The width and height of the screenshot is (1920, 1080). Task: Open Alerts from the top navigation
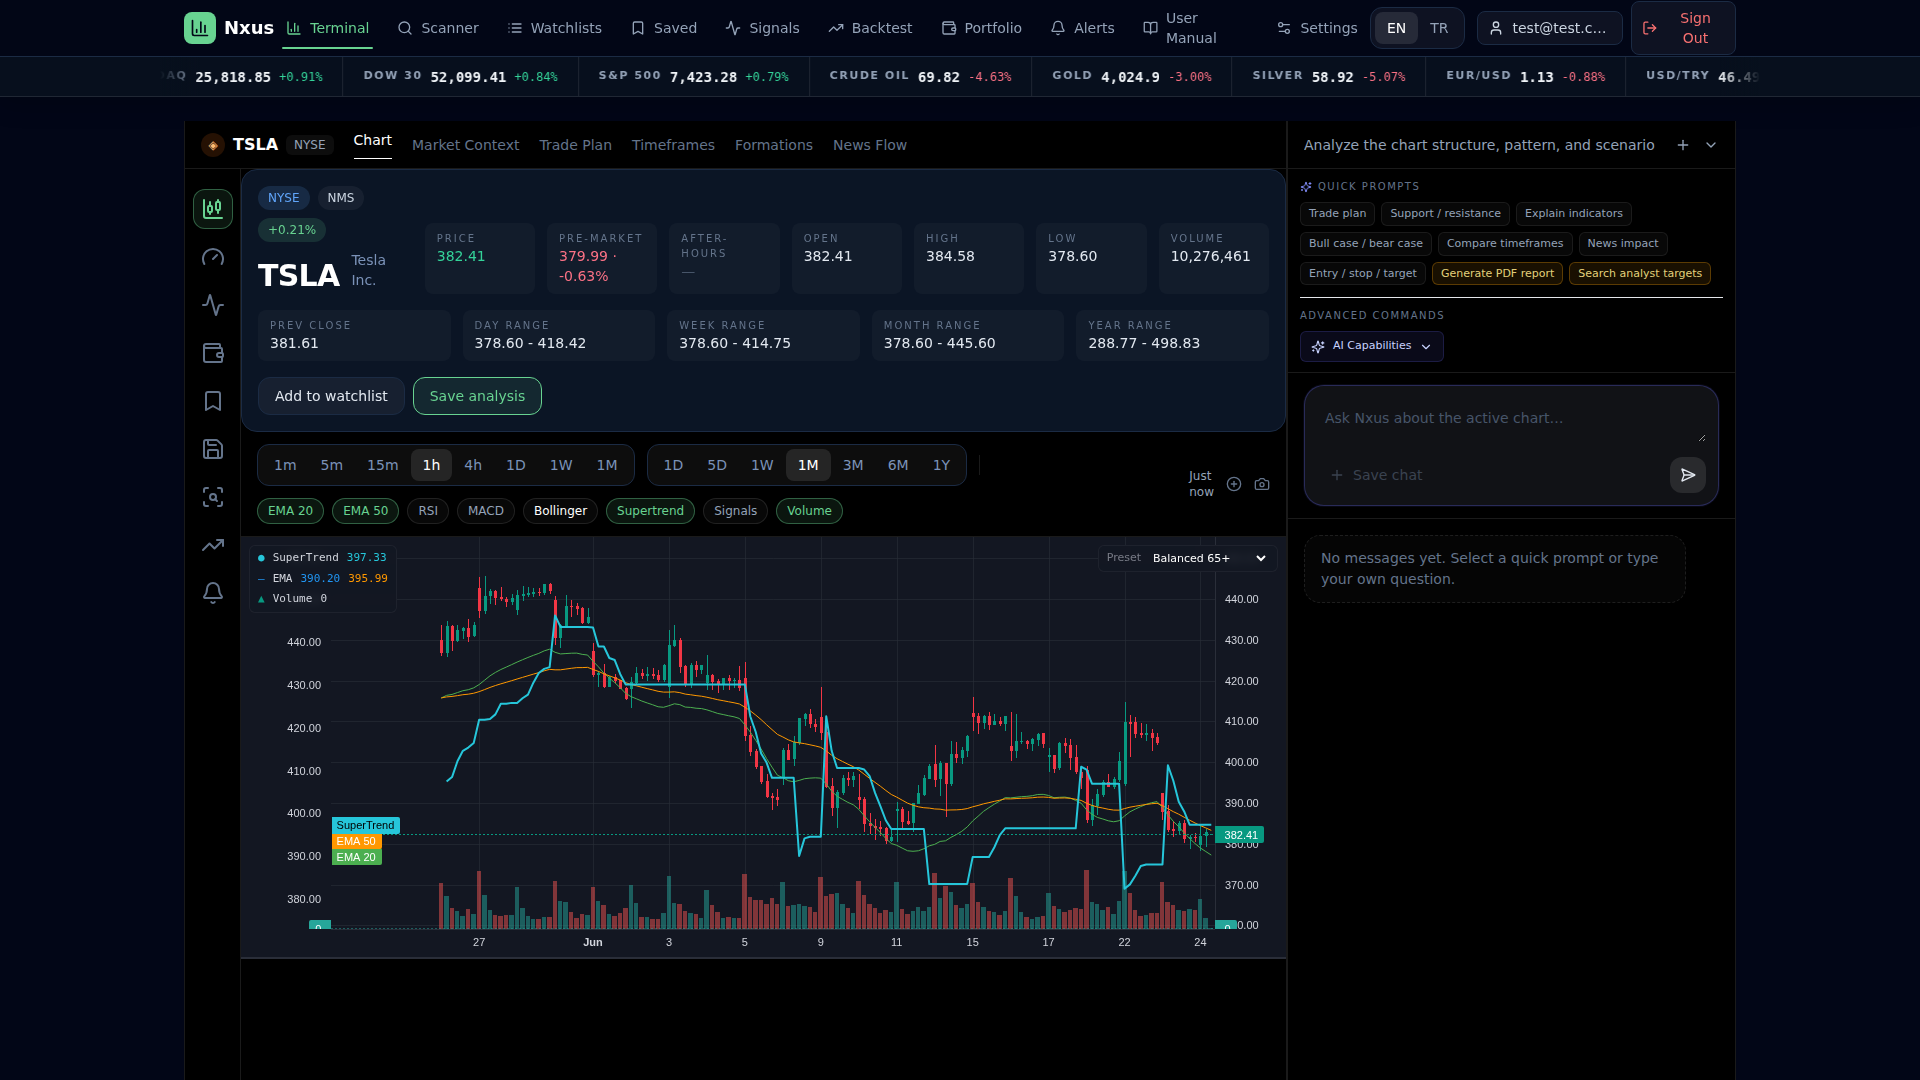[1082, 28]
